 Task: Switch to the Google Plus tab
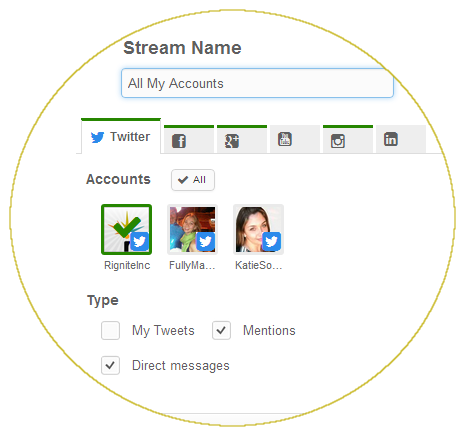tap(242, 140)
